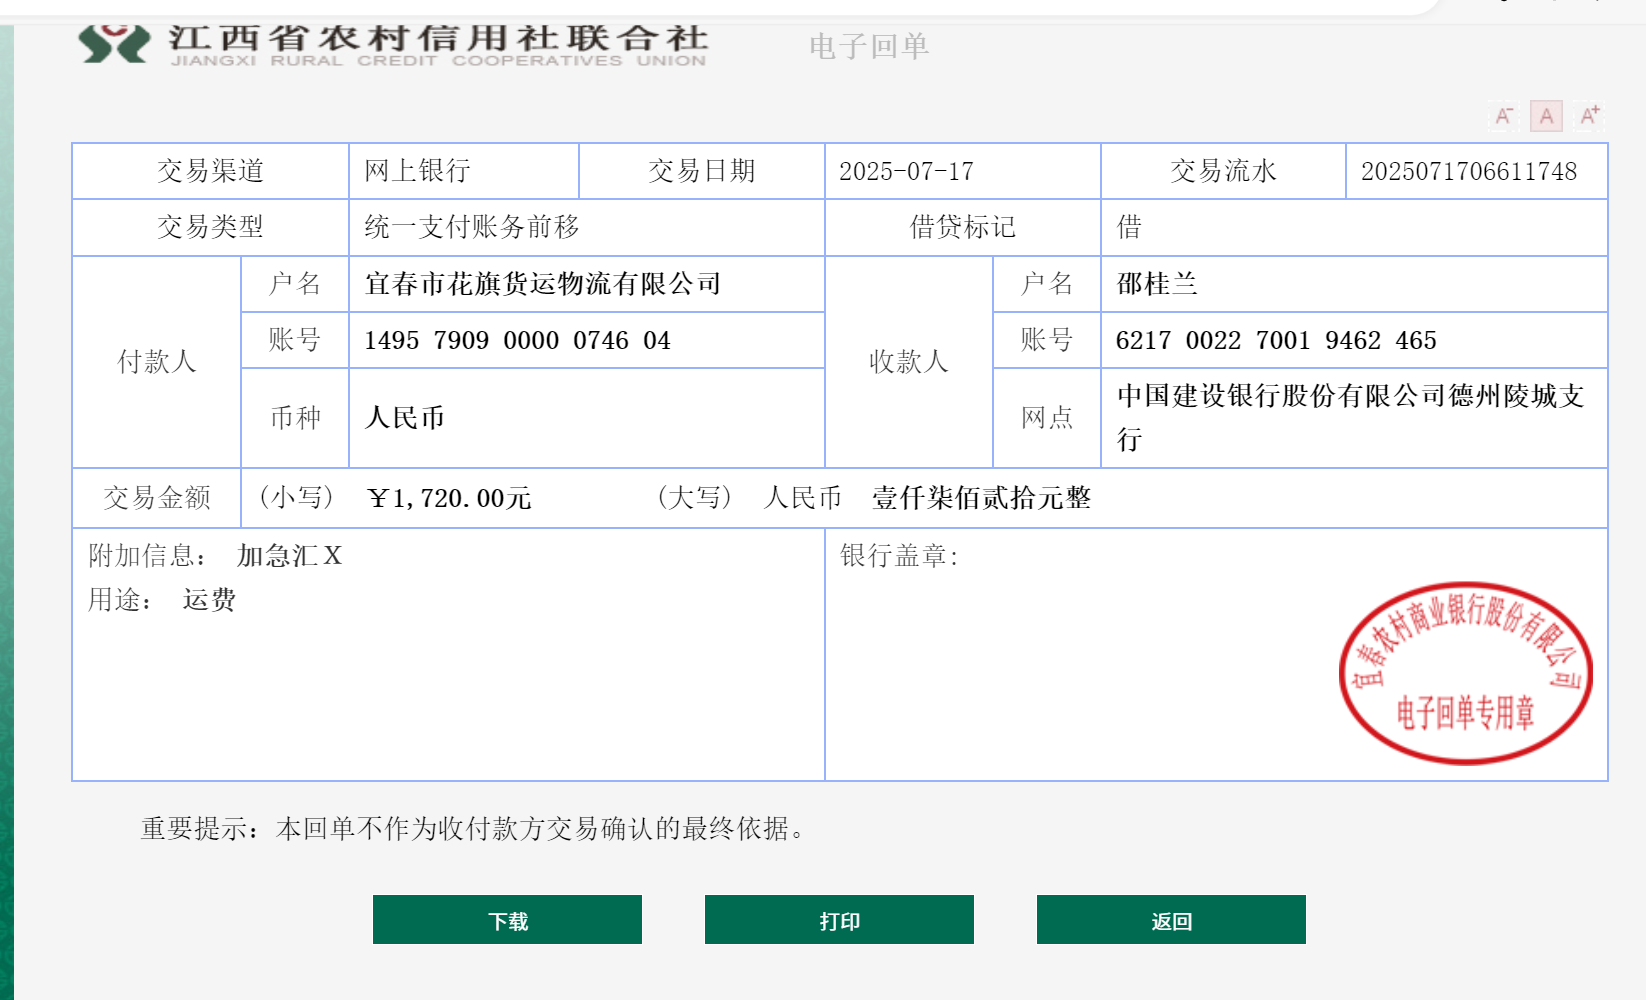Click the 交易流水 label cell
The width and height of the screenshot is (1646, 1000).
[1224, 171]
